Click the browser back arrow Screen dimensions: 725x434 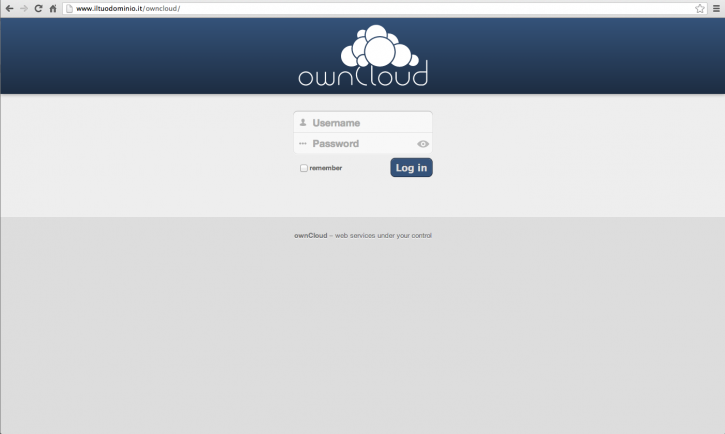tap(9, 8)
